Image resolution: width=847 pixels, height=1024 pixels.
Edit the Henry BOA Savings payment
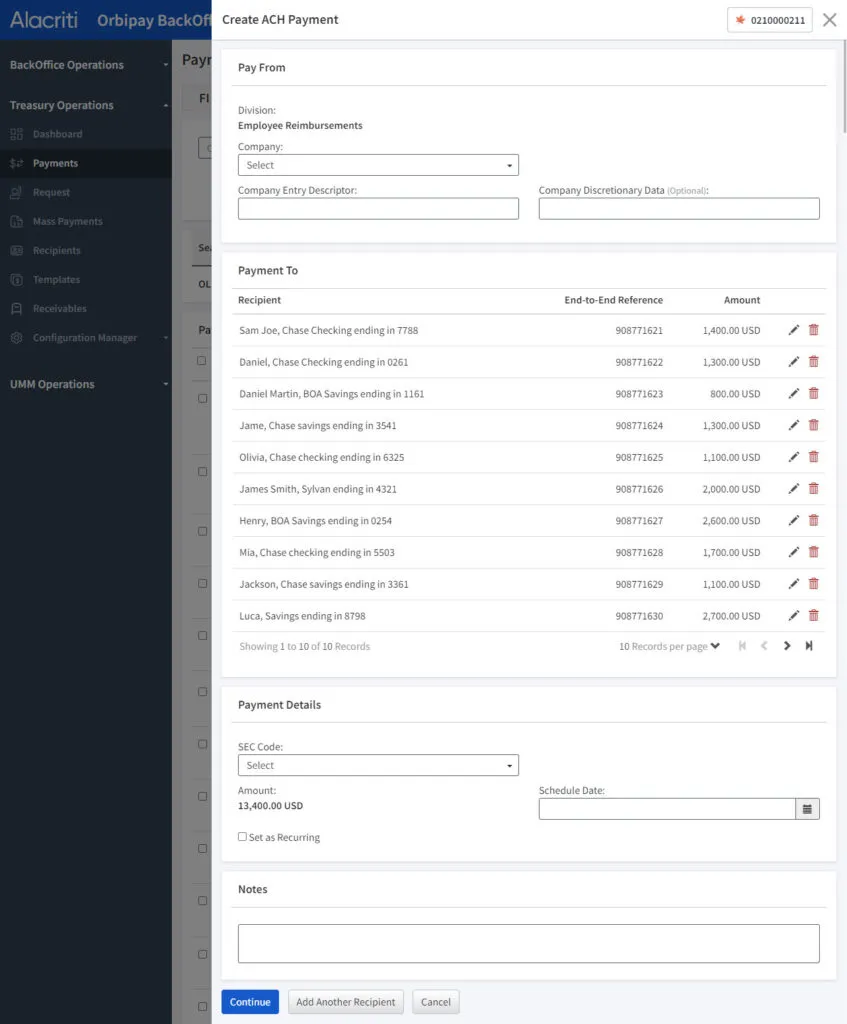pyautogui.click(x=794, y=520)
